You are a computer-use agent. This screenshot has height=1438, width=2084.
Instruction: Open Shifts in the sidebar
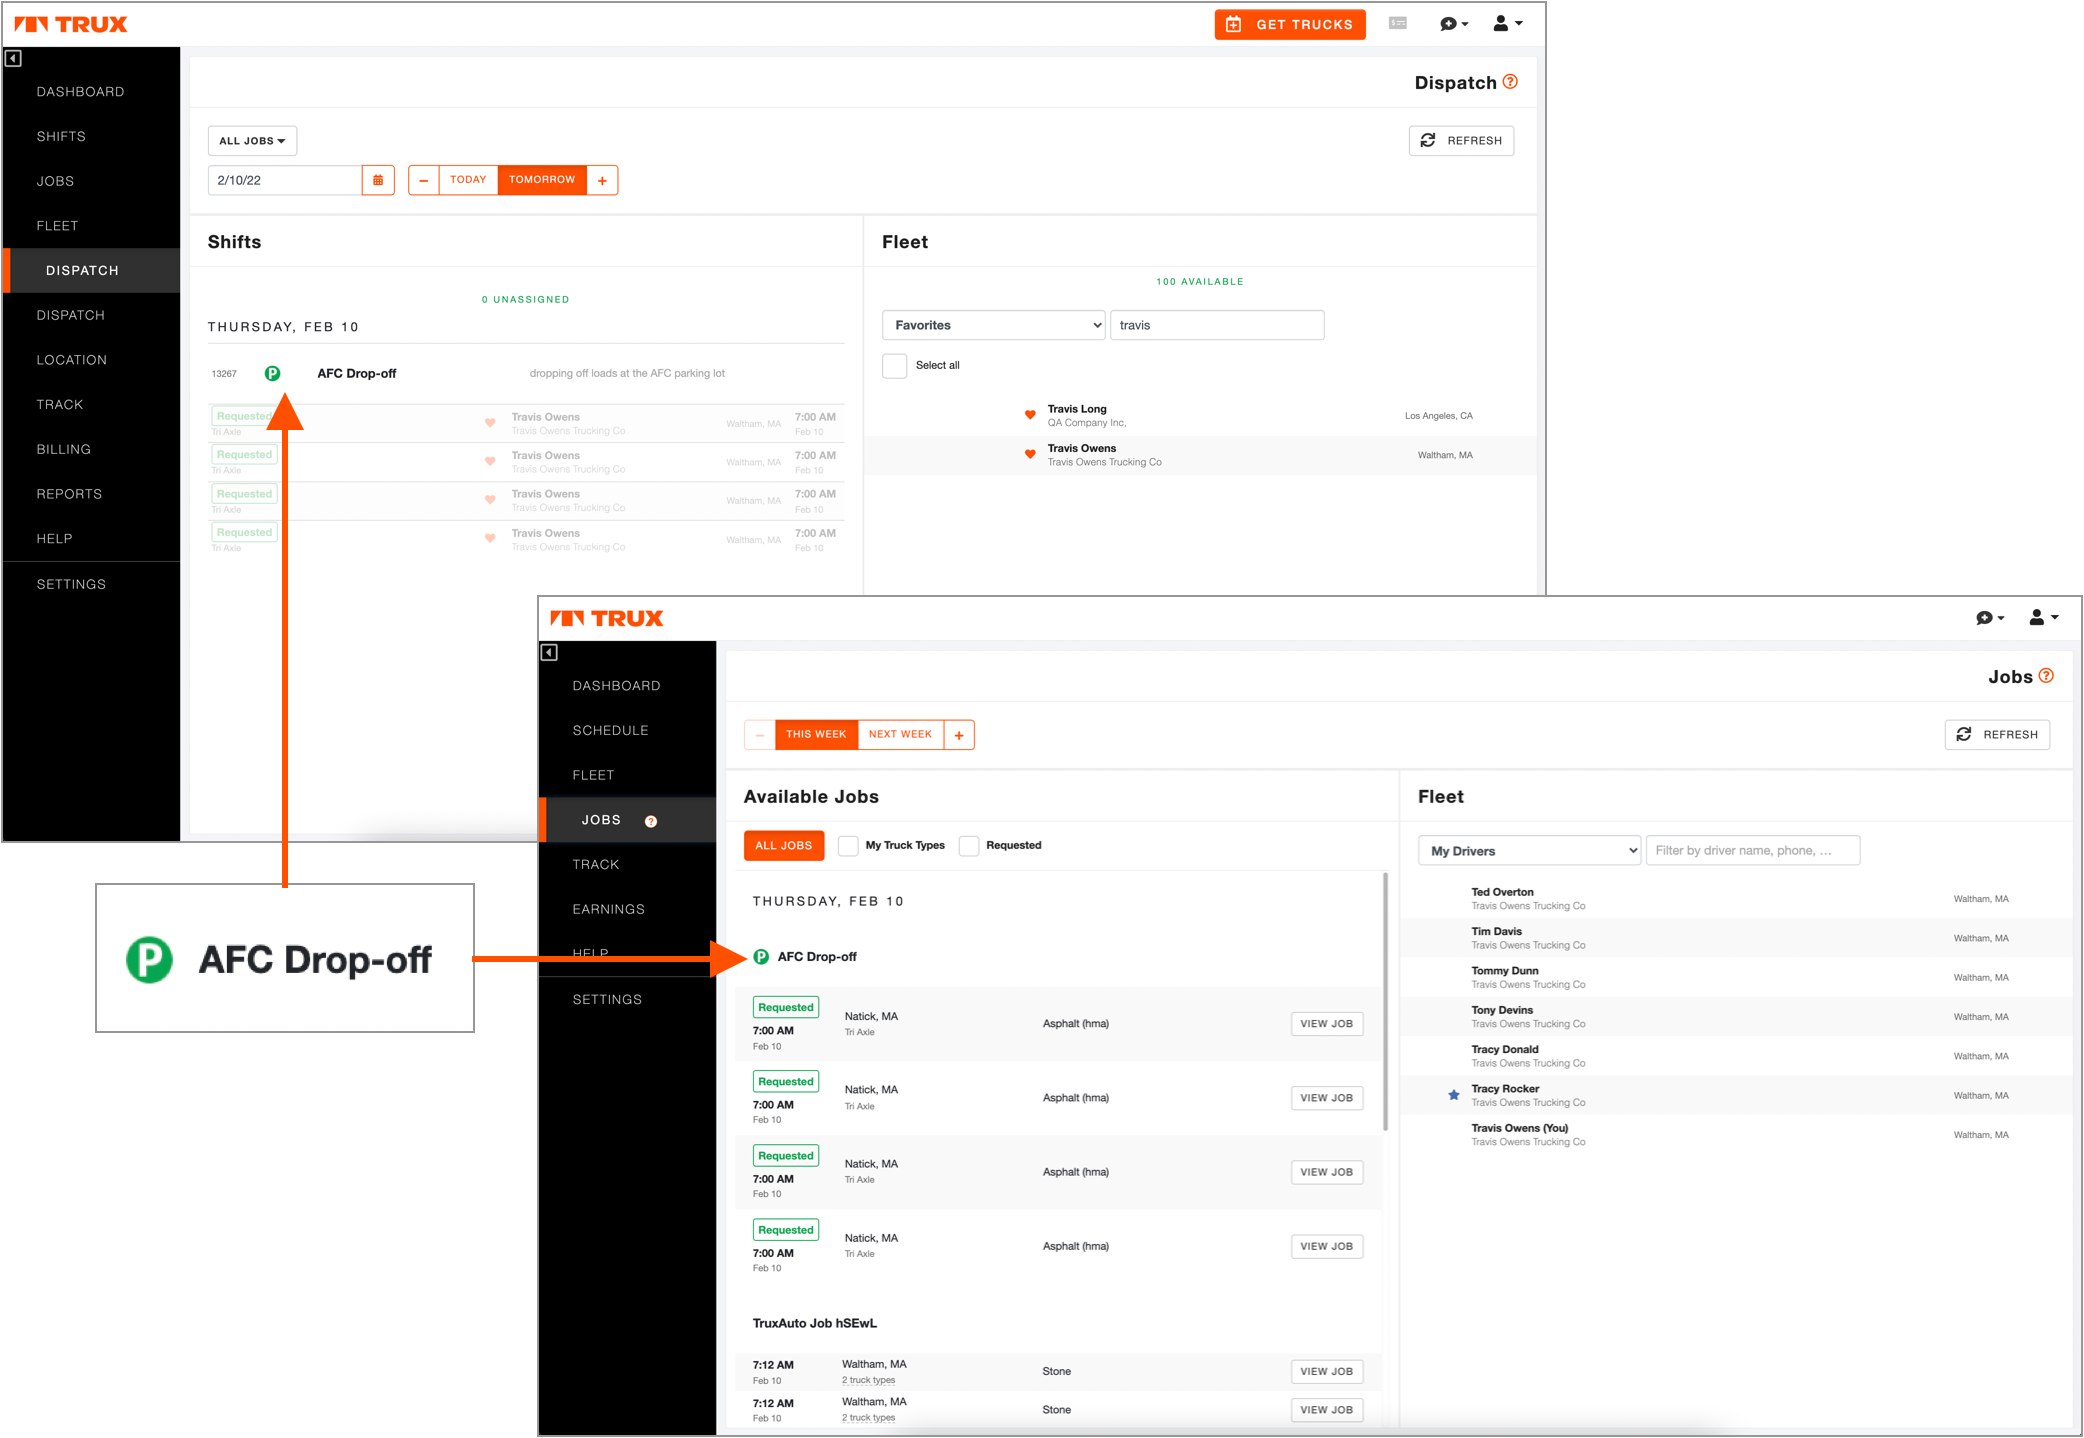[61, 137]
